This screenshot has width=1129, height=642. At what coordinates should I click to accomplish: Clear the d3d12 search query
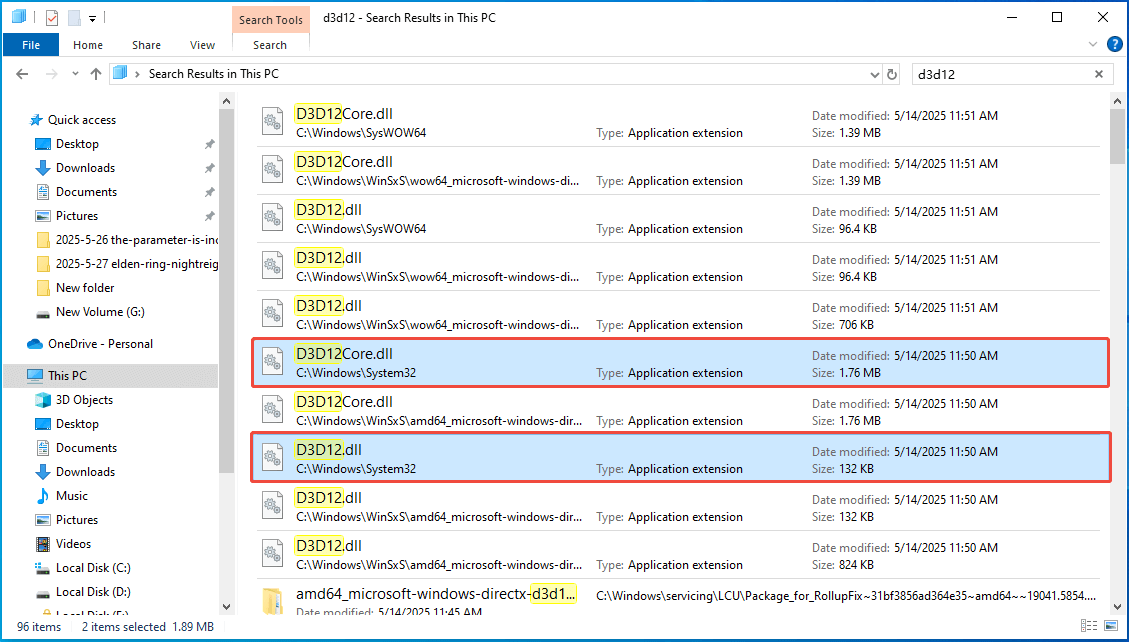[1098, 73]
